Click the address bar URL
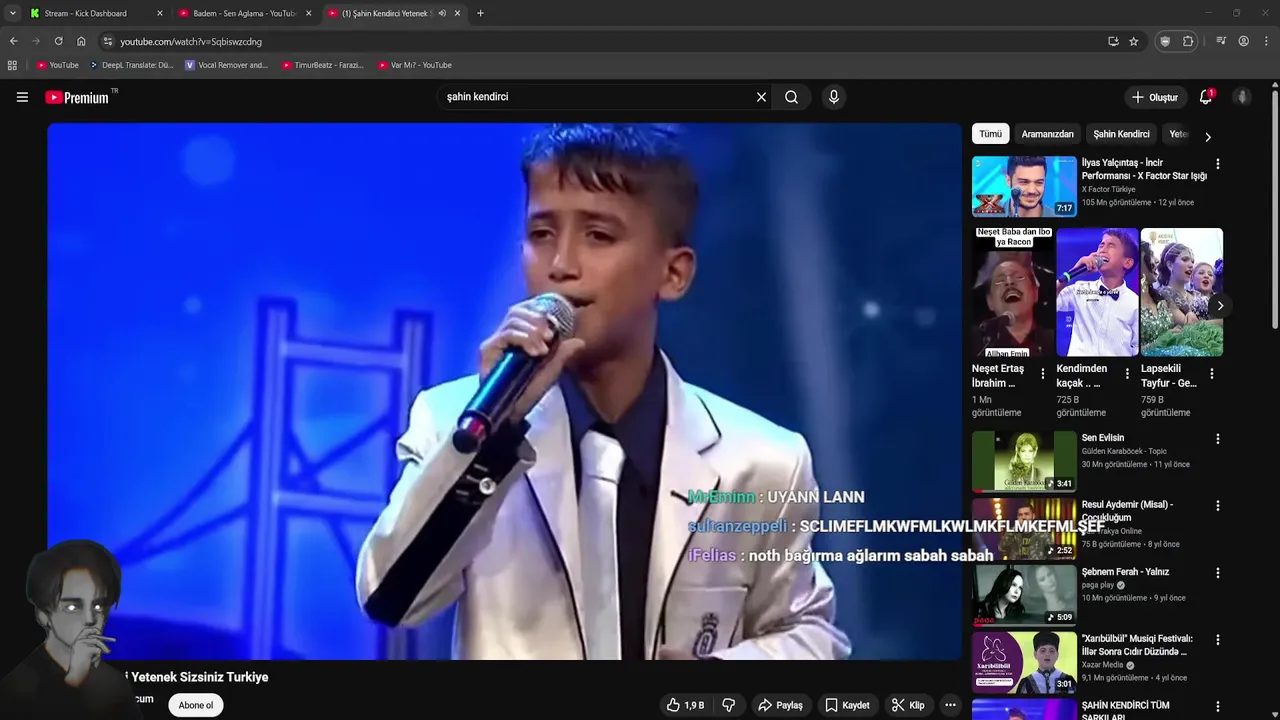The width and height of the screenshot is (1280, 720). click(x=191, y=42)
